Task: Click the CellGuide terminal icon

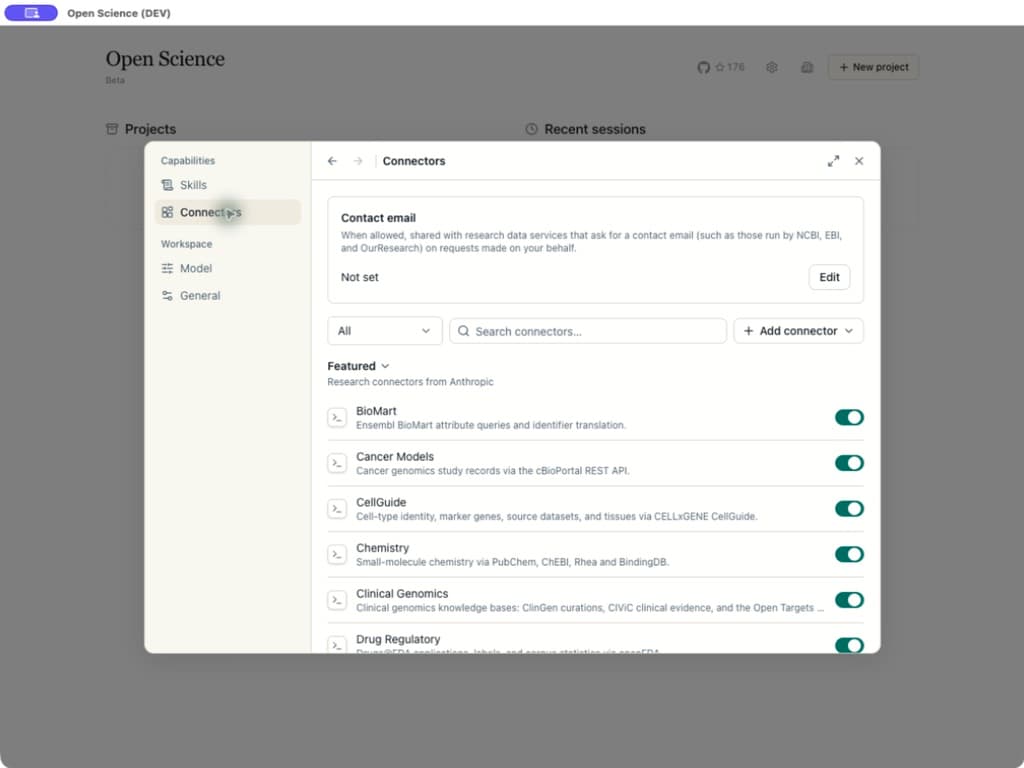Action: (x=337, y=509)
